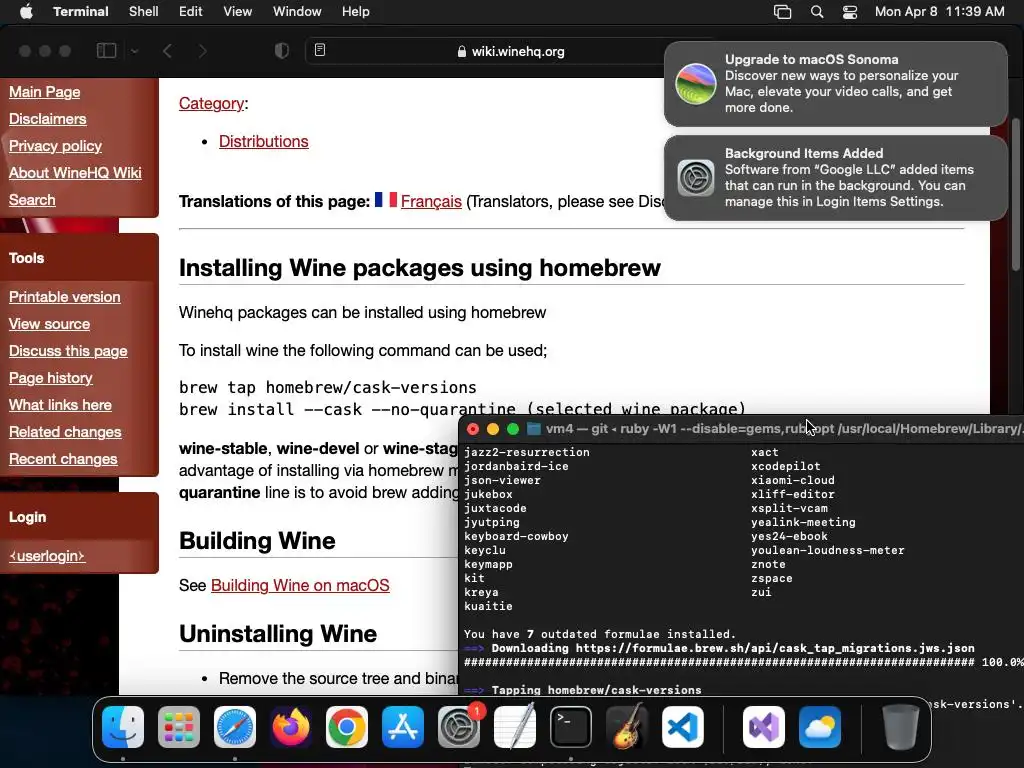Click the Stage Manager icon in menu bar
This screenshot has width=1024, height=768.
pos(782,12)
